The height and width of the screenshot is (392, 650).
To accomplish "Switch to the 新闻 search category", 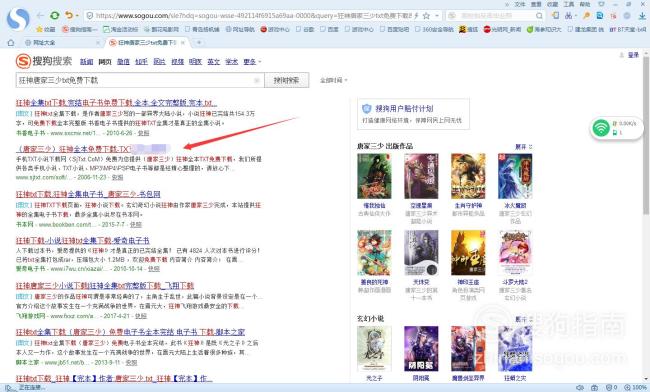I will [86, 62].
